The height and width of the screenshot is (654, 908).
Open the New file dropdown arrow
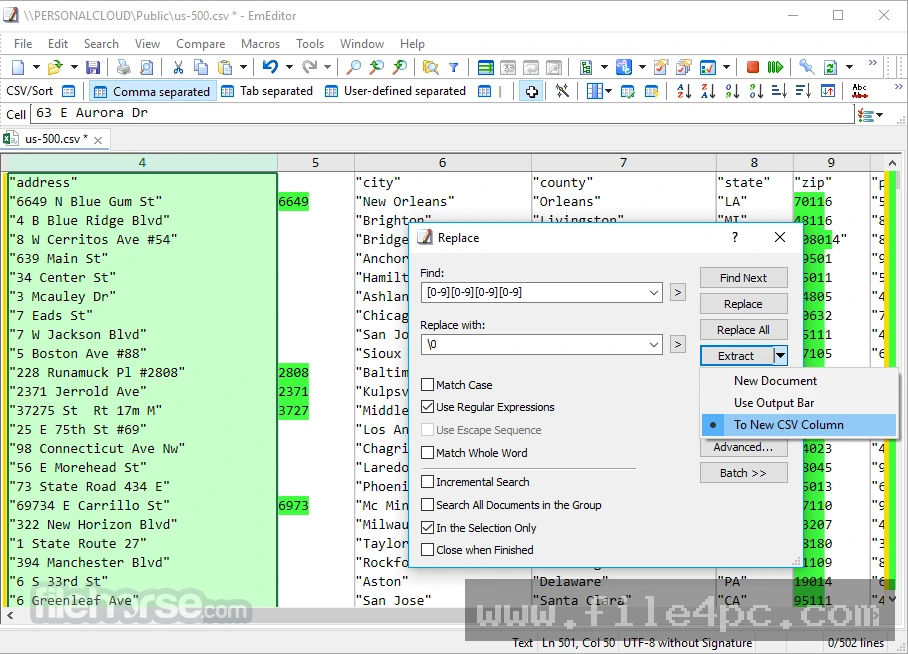click(x=36, y=67)
